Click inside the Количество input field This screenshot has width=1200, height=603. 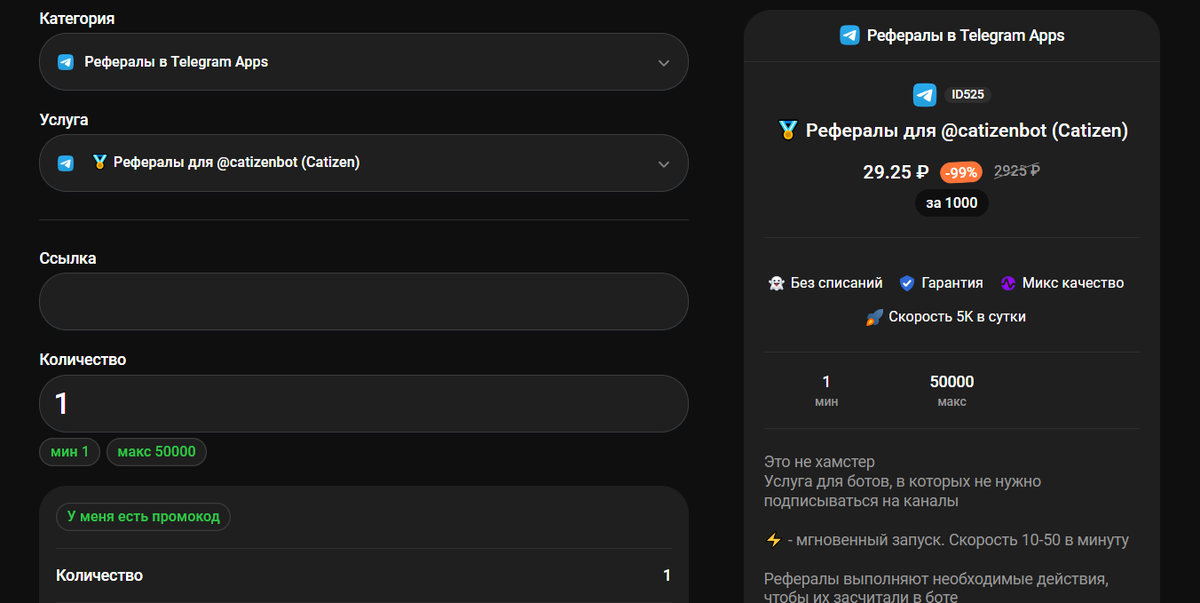pos(363,404)
